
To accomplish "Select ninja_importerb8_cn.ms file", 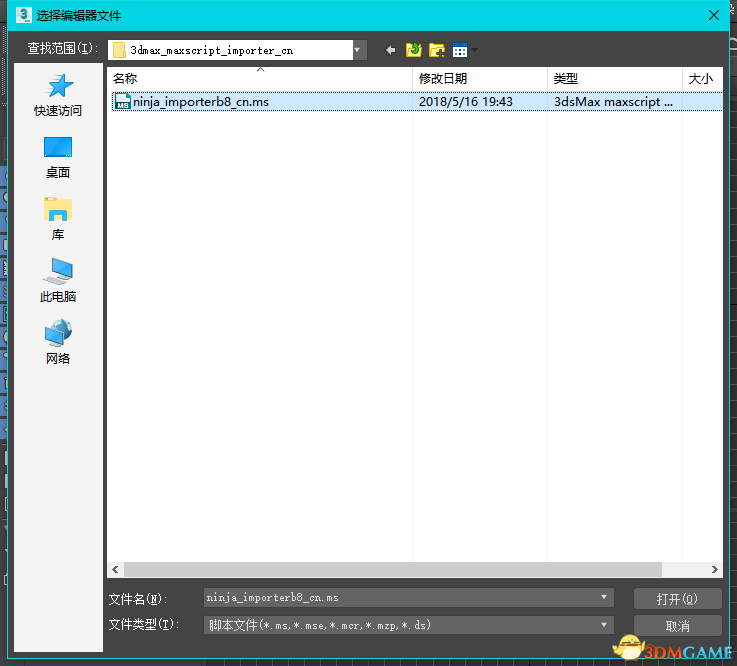I will pos(201,101).
